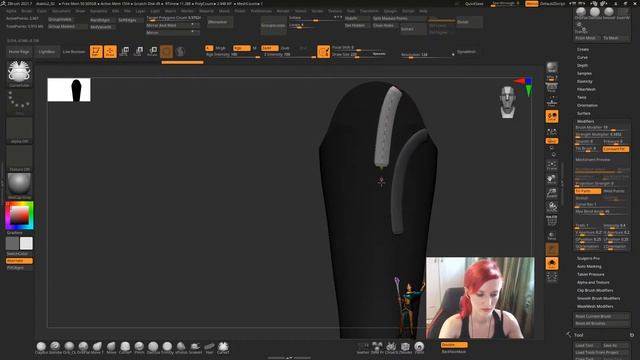Toggle Constant Tilt in Modifiers
Screen dimensions: 640x360
(616, 149)
